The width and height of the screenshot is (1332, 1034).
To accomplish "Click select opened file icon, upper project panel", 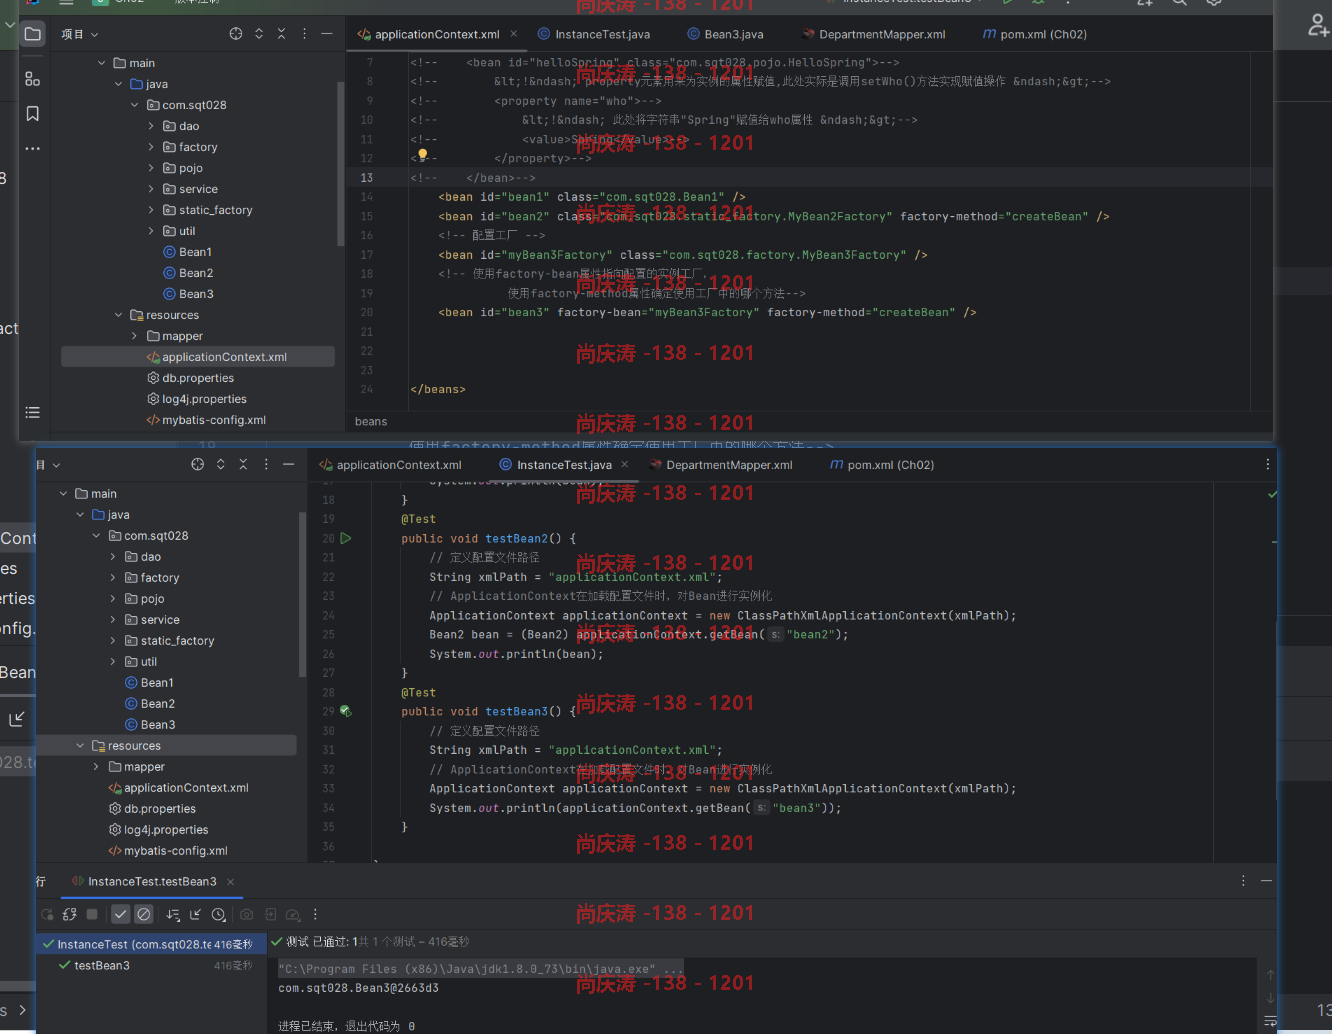I will pyautogui.click(x=236, y=34).
